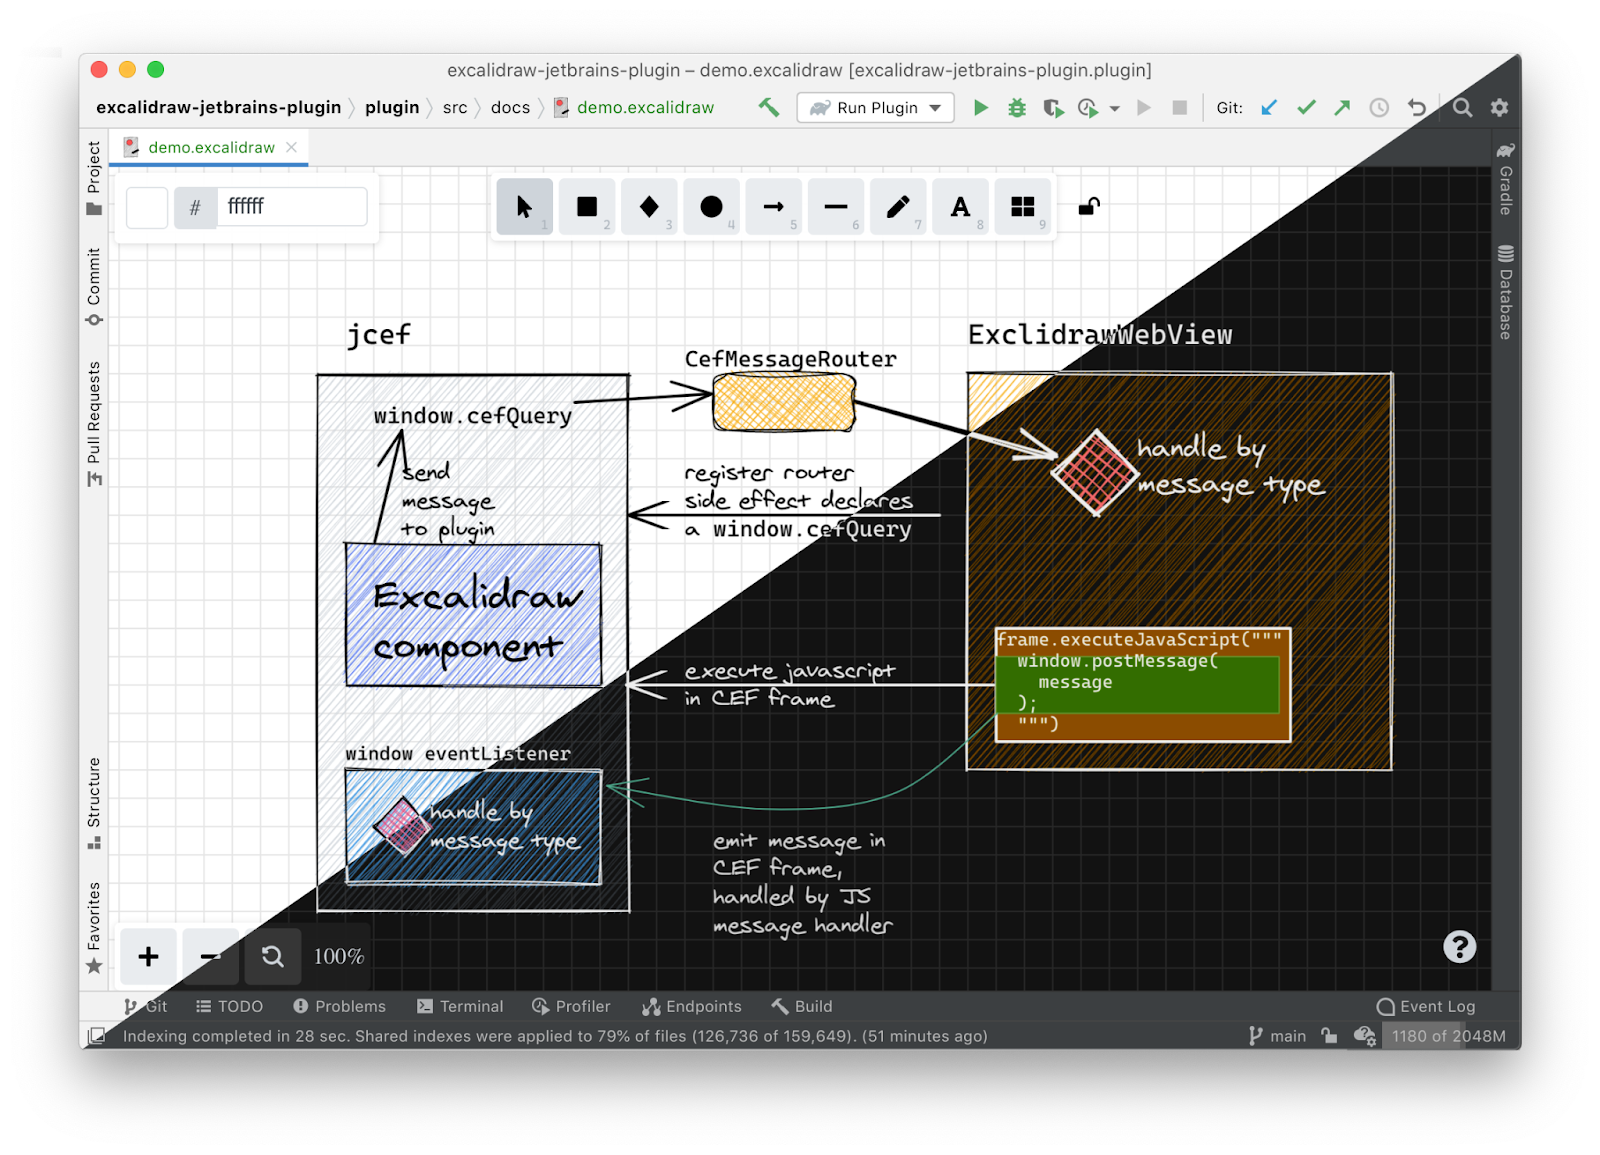Click the zoom in plus button
Screen dimensions: 1600x1155
pos(148,957)
